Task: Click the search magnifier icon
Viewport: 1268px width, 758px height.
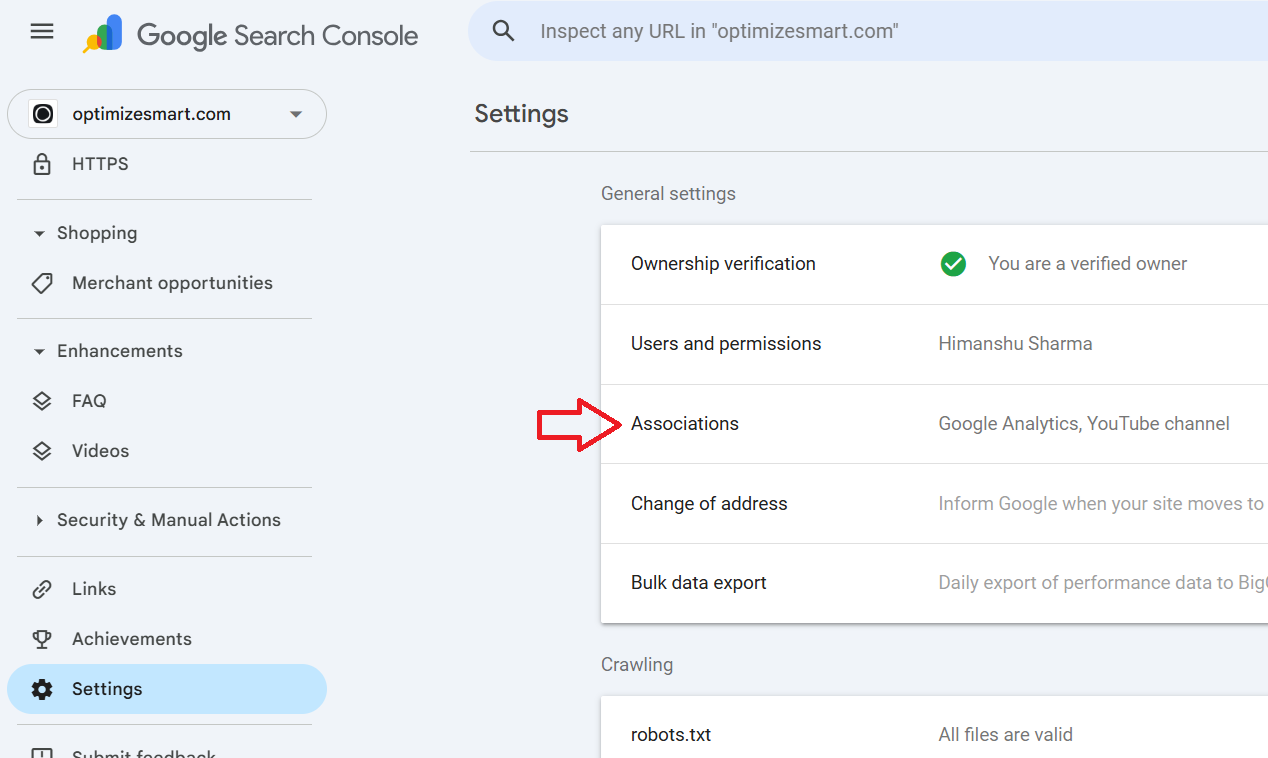Action: pos(504,31)
